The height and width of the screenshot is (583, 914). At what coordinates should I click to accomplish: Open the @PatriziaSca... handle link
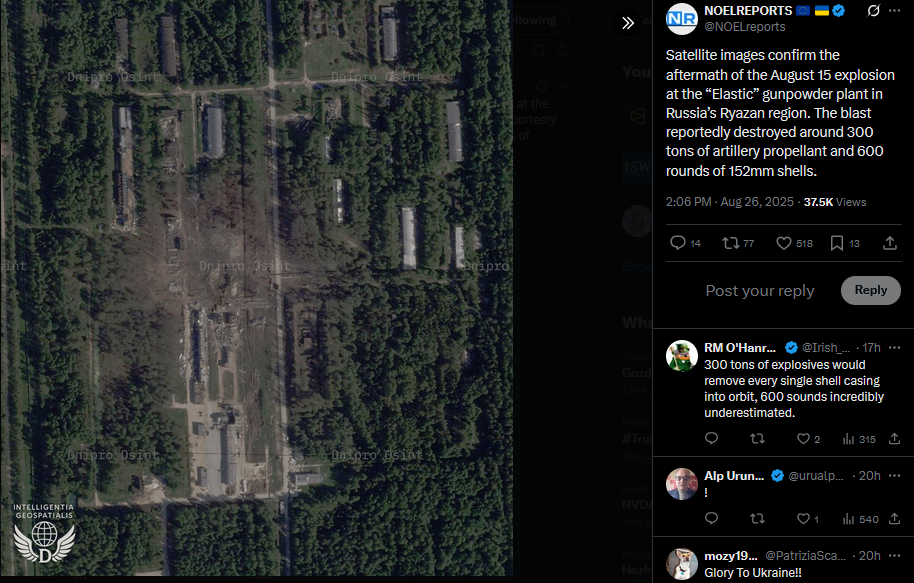tap(805, 556)
